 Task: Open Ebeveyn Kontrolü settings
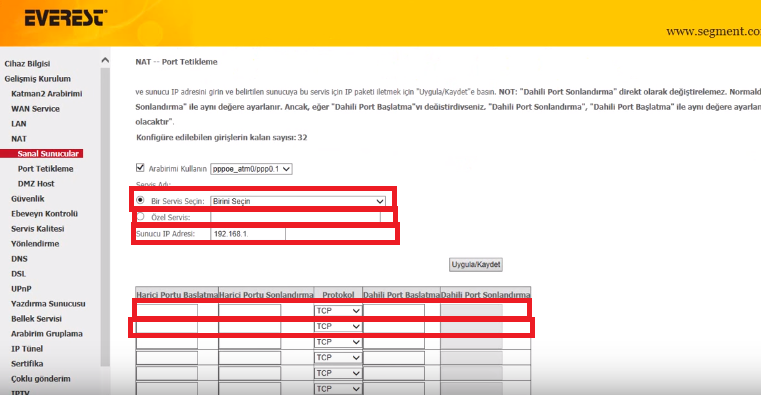pos(45,214)
